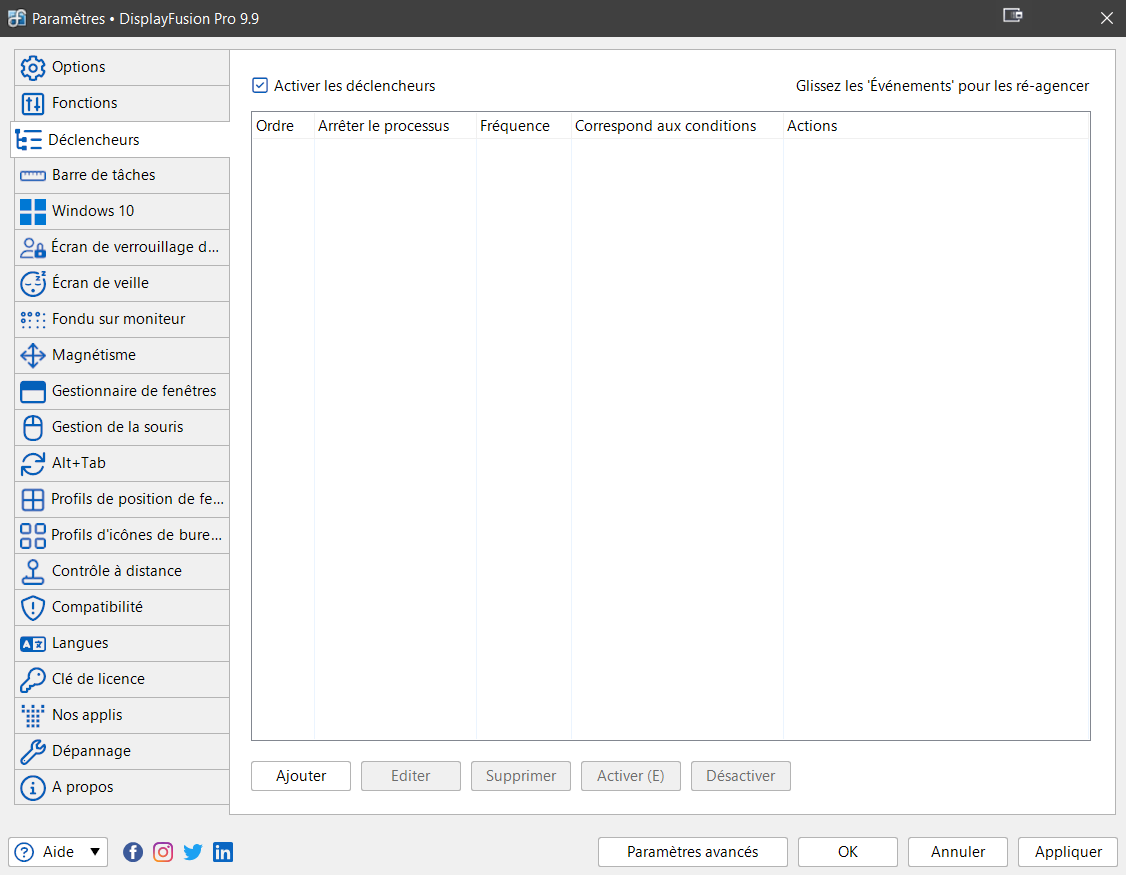The height and width of the screenshot is (875, 1126).
Task: Click the Actions column header
Action: coord(936,126)
